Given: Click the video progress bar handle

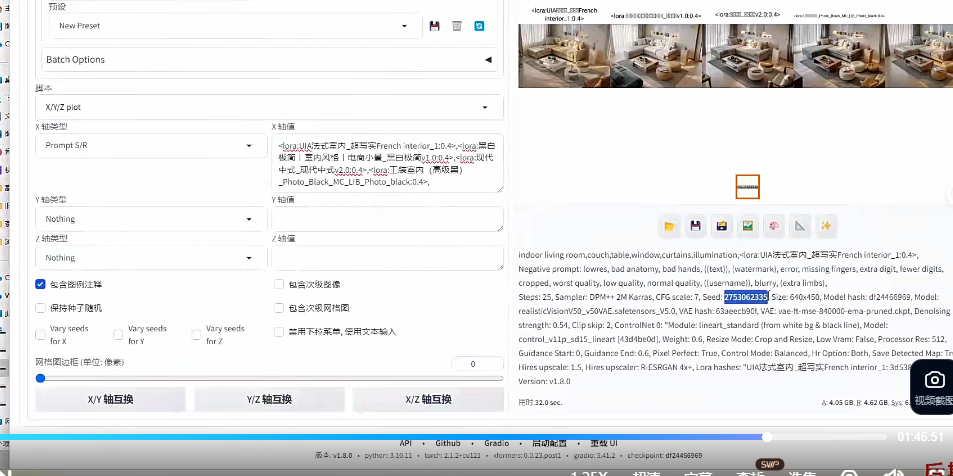Looking at the screenshot, I should [x=767, y=437].
